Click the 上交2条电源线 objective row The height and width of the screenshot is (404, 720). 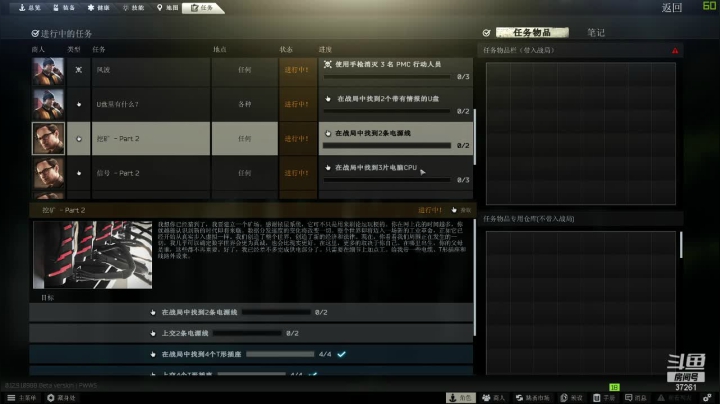tap(251, 333)
